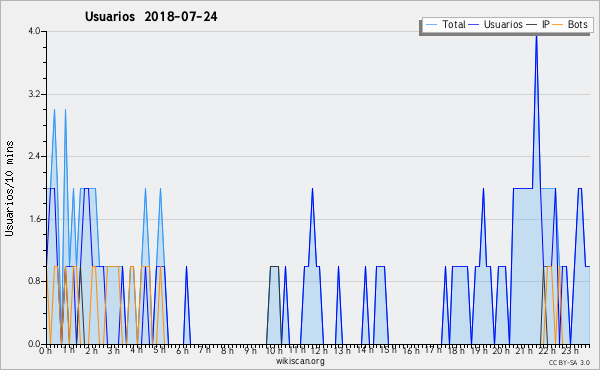Click the light blue Total legend line
Image resolution: width=600 pixels, height=370 pixels.
432,25
